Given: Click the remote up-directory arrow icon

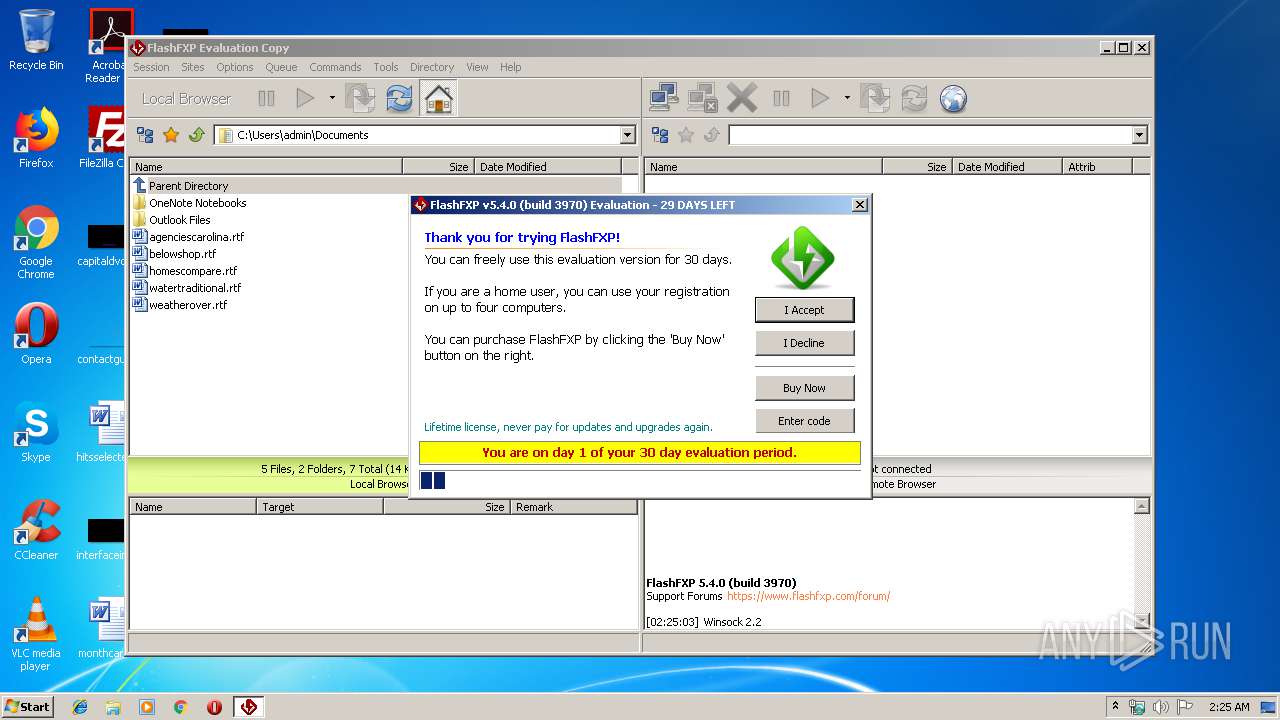Looking at the screenshot, I should [712, 135].
